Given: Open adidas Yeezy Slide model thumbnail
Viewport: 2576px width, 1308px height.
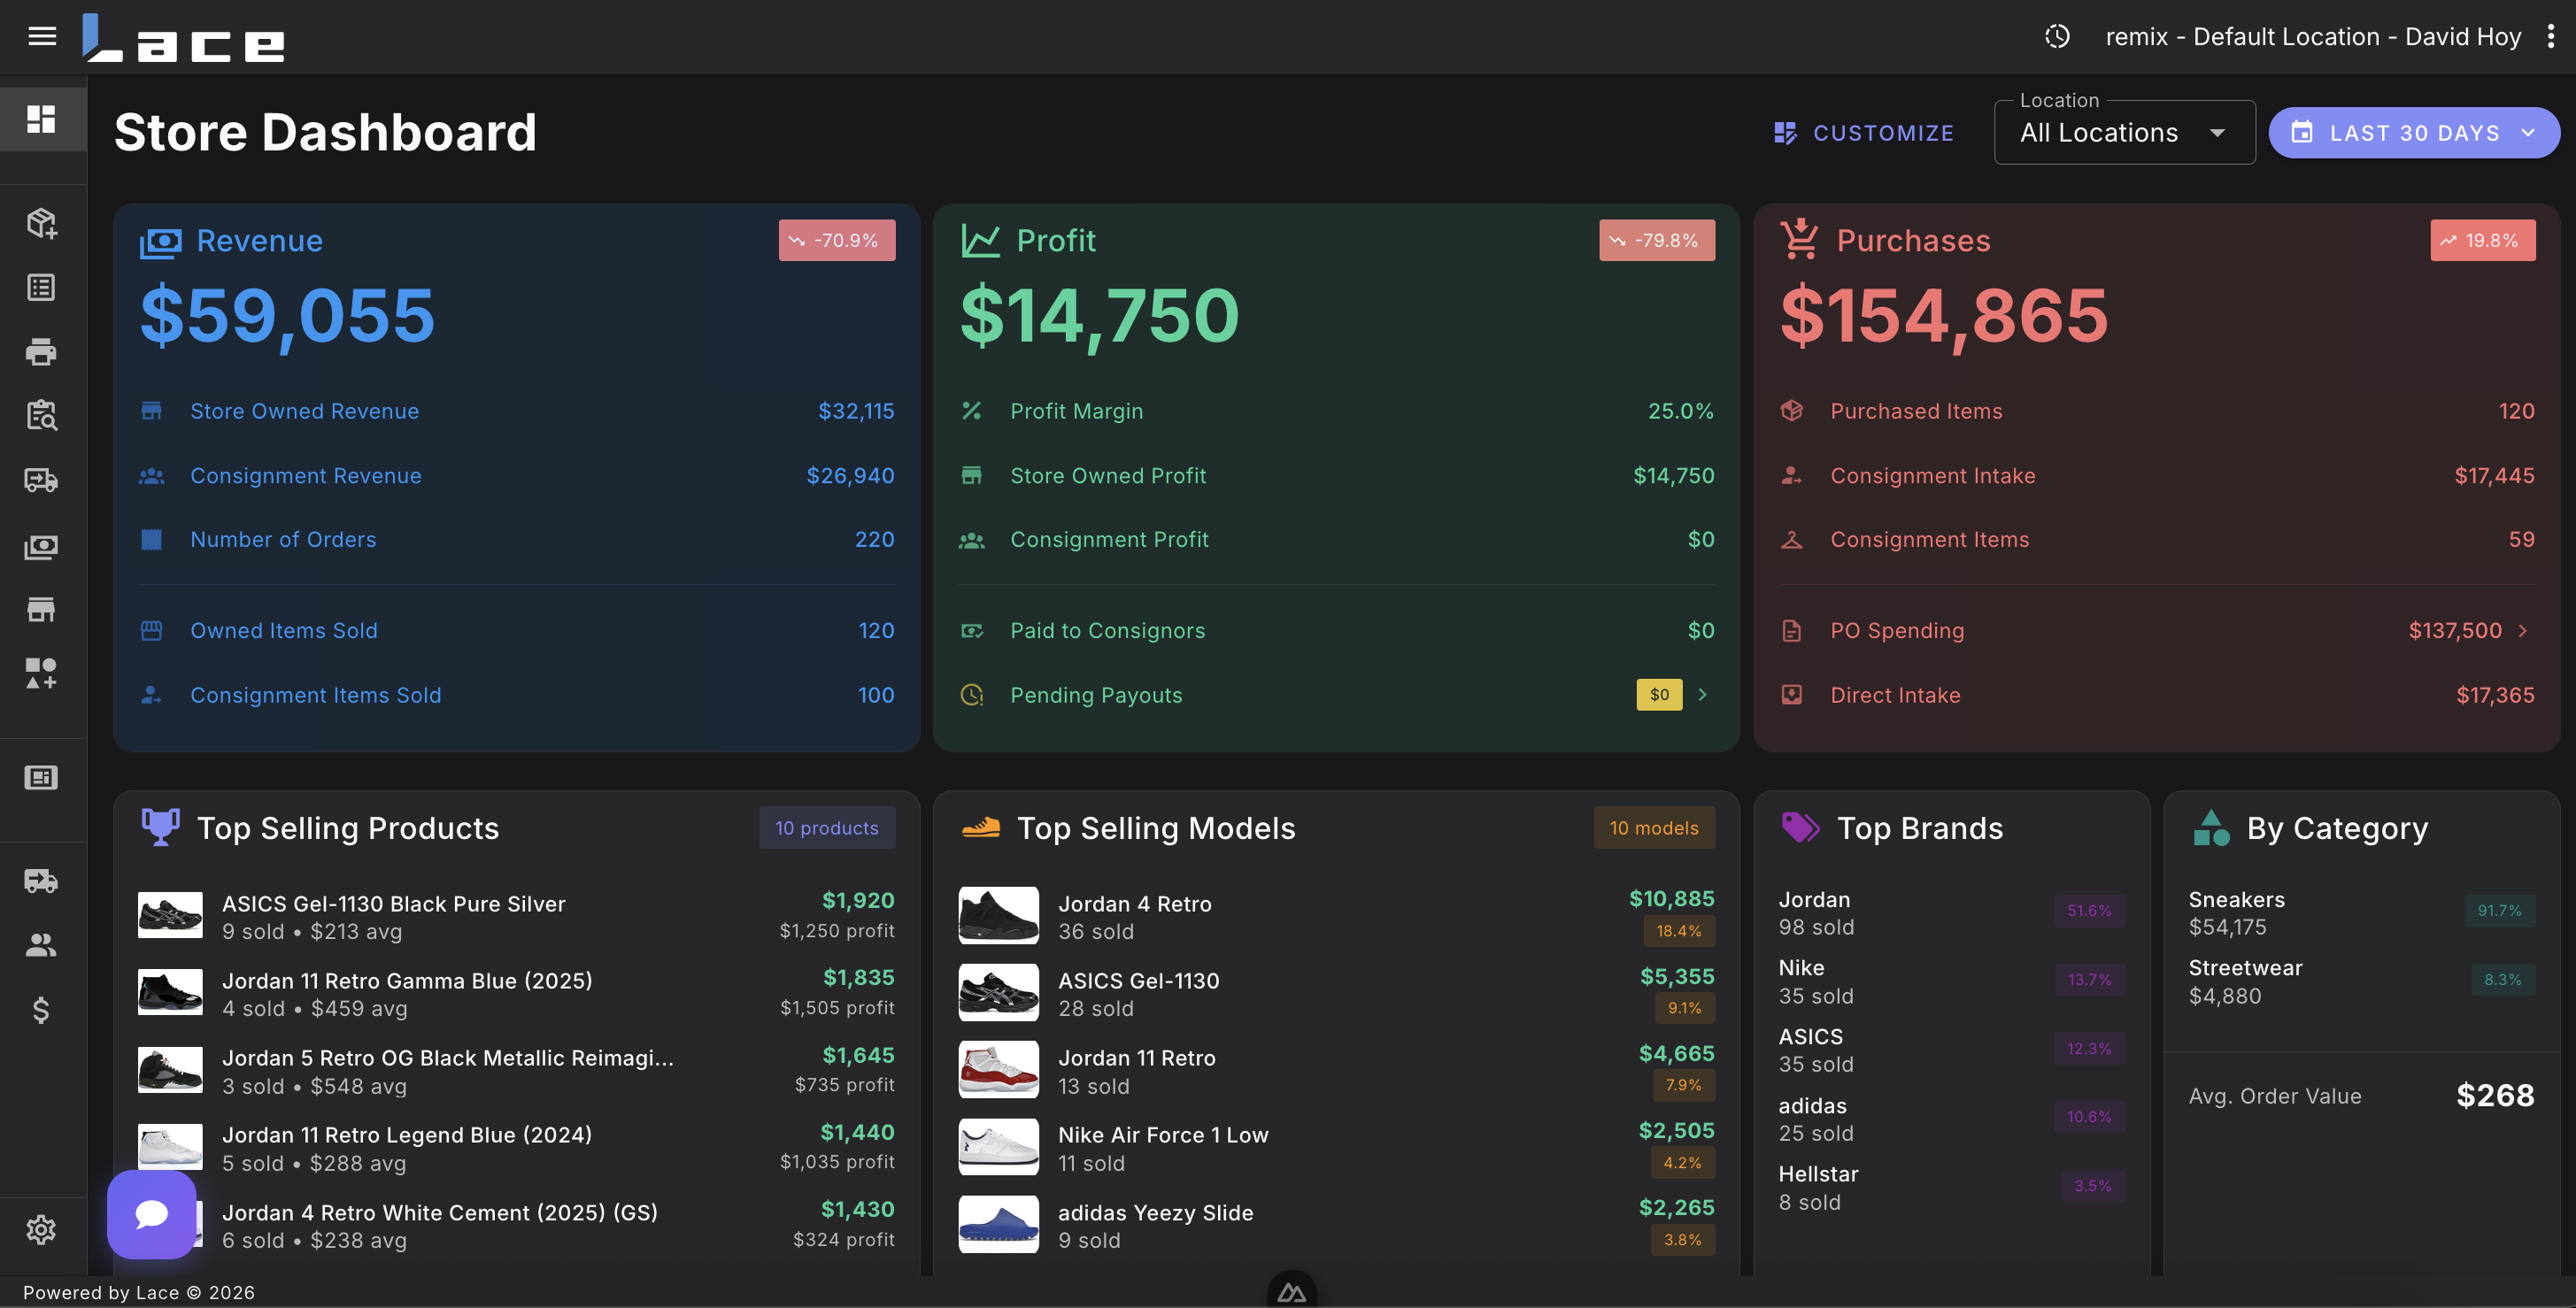Looking at the screenshot, I should (998, 1224).
